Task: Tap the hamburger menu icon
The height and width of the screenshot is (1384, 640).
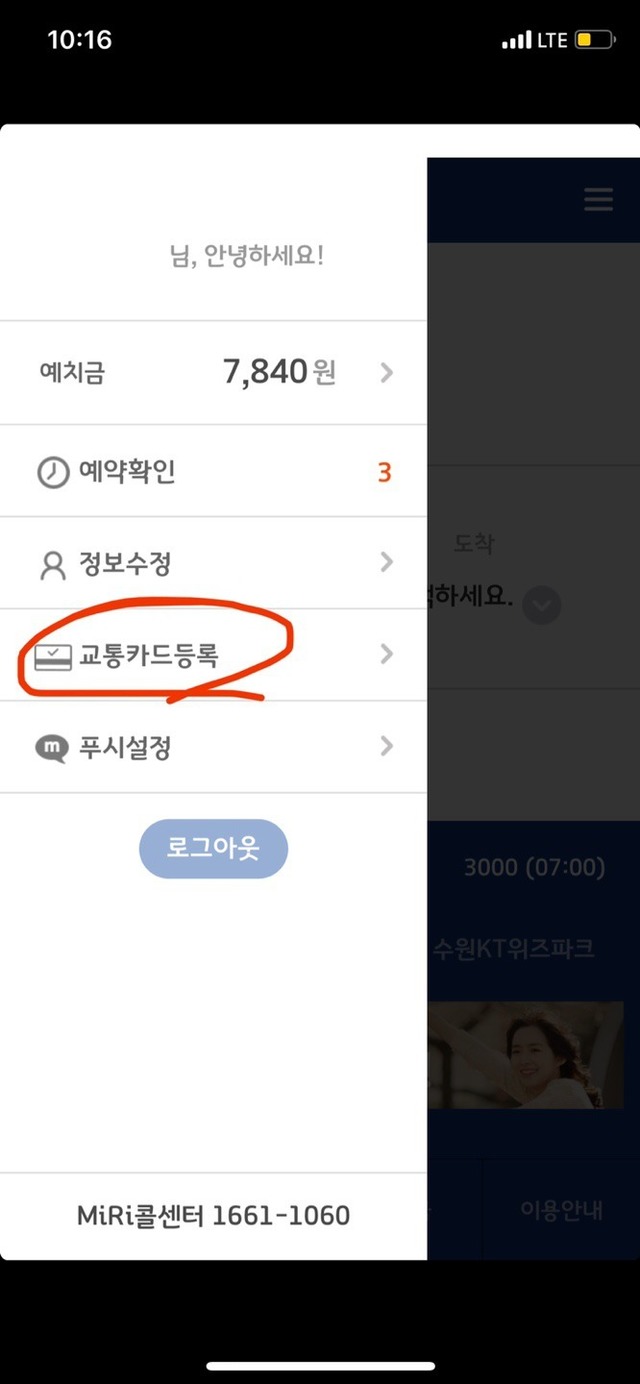Action: [598, 199]
